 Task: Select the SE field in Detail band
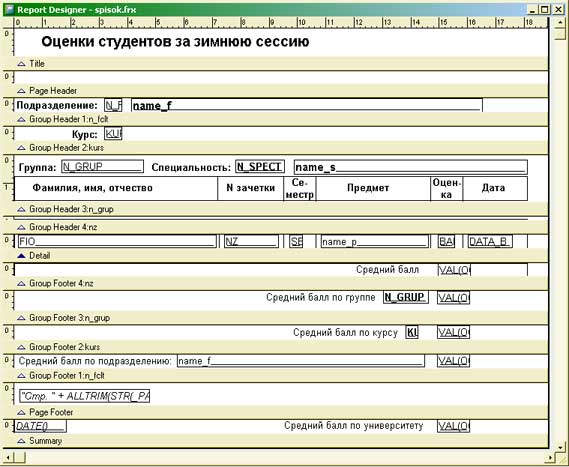pos(296,241)
